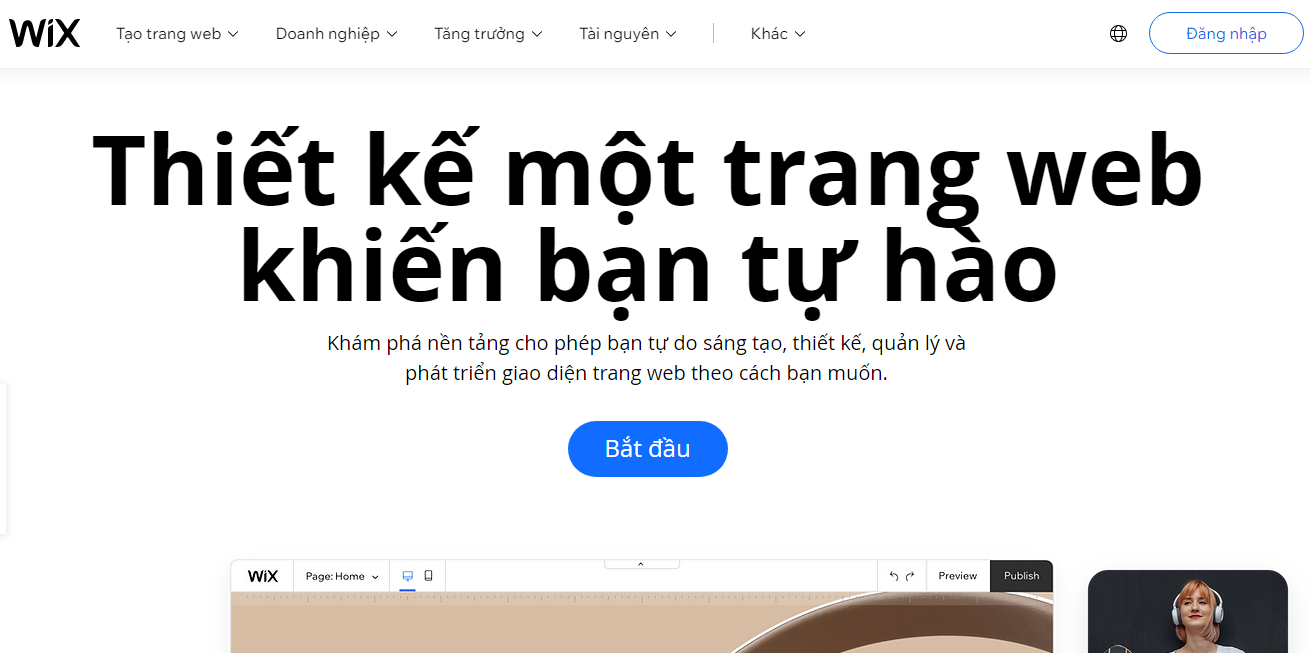The height and width of the screenshot is (653, 1310).
Task: Select mobile view icon in editor preview
Action: coord(428,576)
